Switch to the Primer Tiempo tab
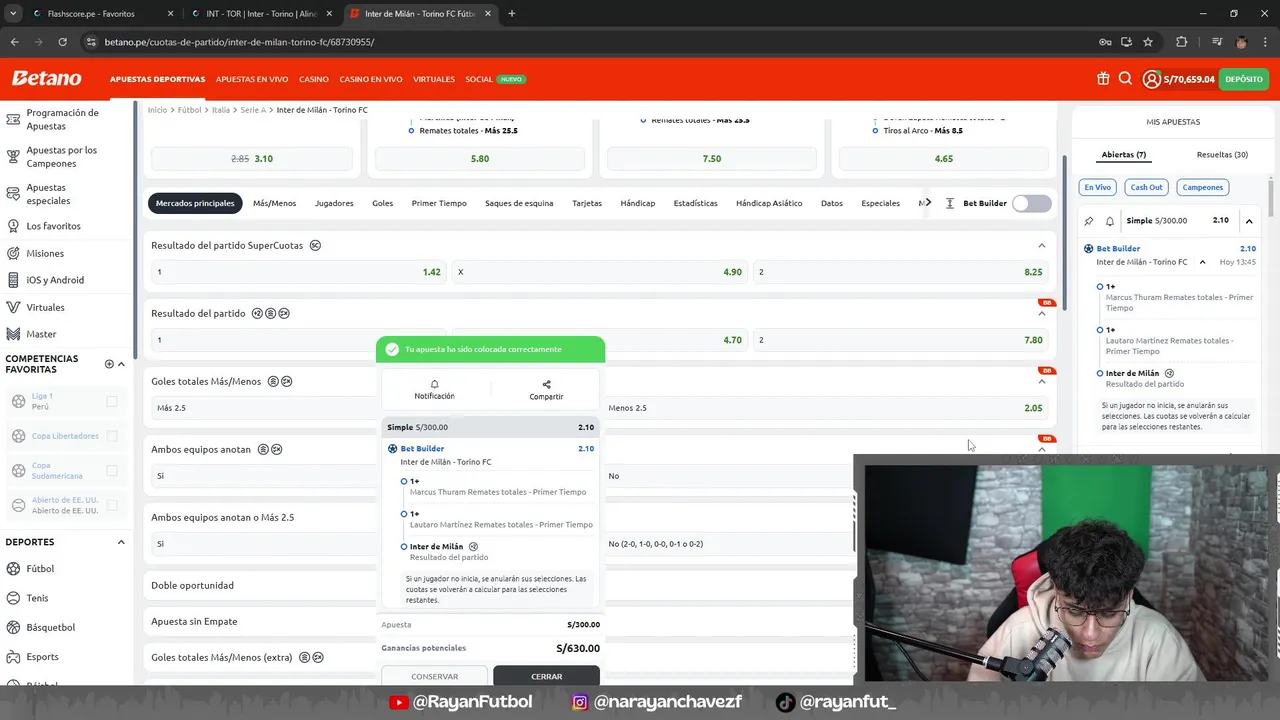The image size is (1280, 720). [x=439, y=203]
